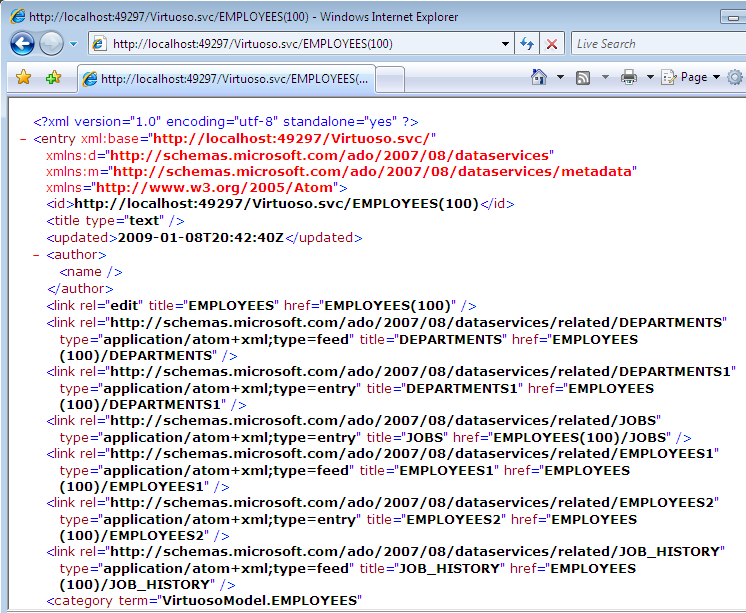Expand the address bar URL dropdown
746x613 pixels.
pos(505,44)
